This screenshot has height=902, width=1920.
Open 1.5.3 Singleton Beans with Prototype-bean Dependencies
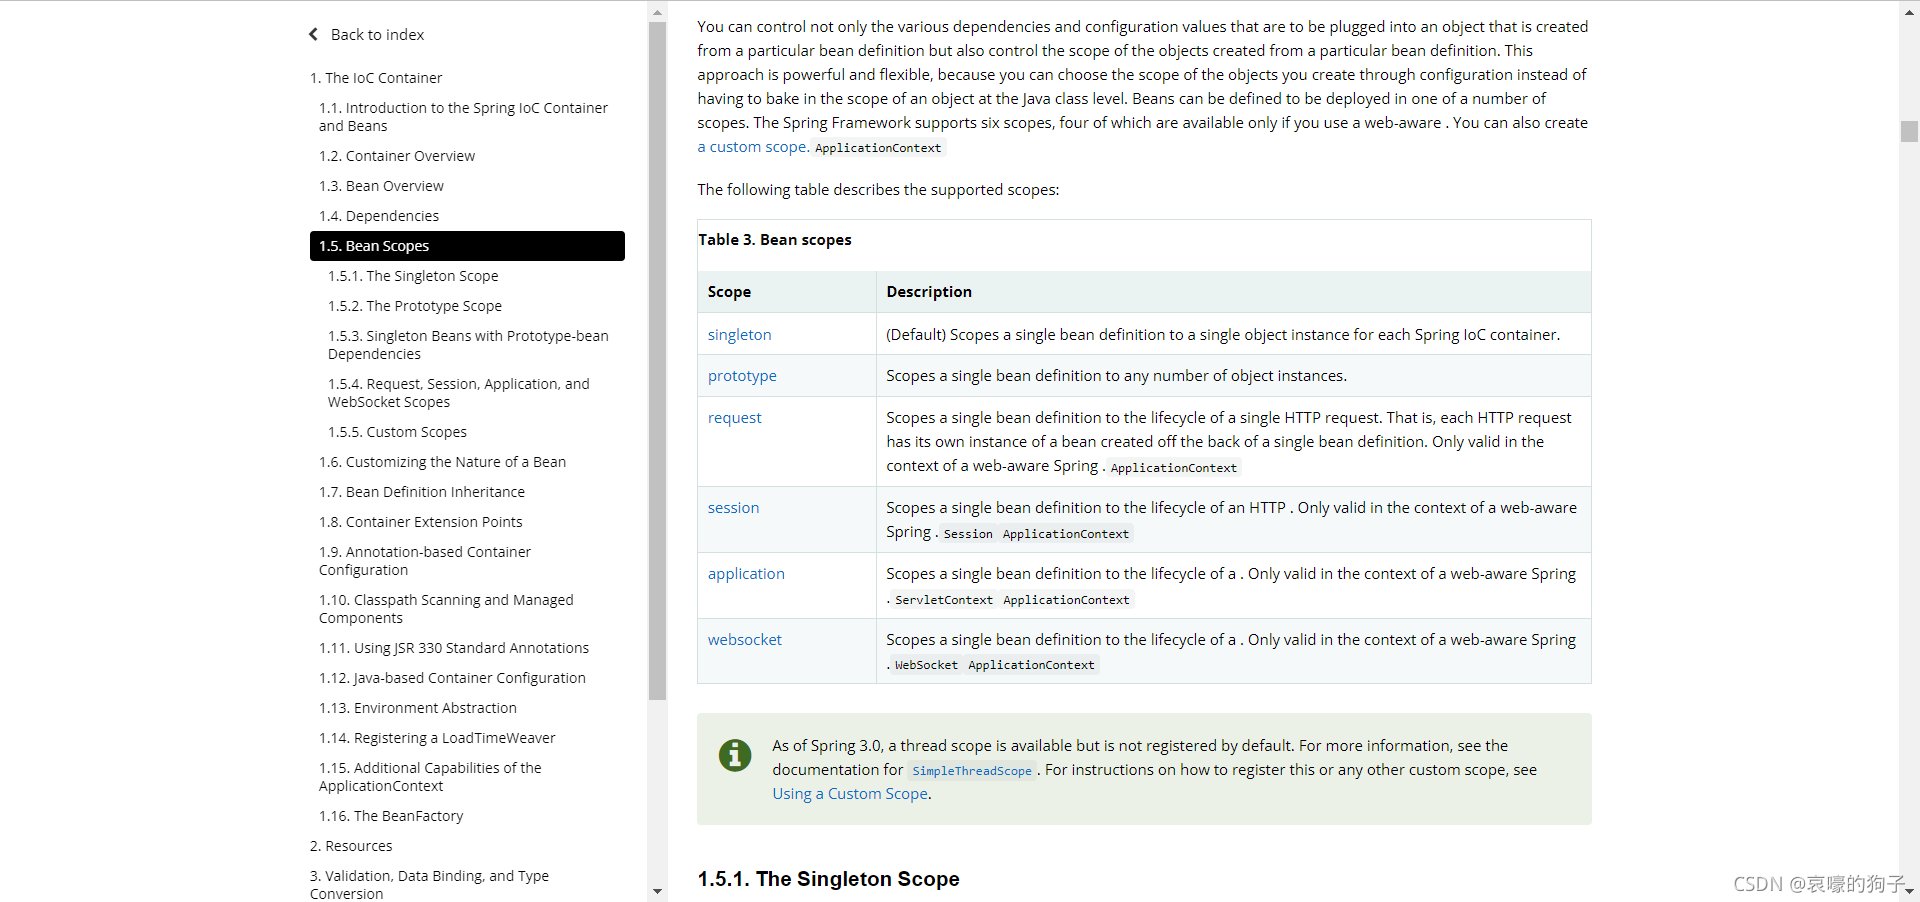pyautogui.click(x=468, y=345)
